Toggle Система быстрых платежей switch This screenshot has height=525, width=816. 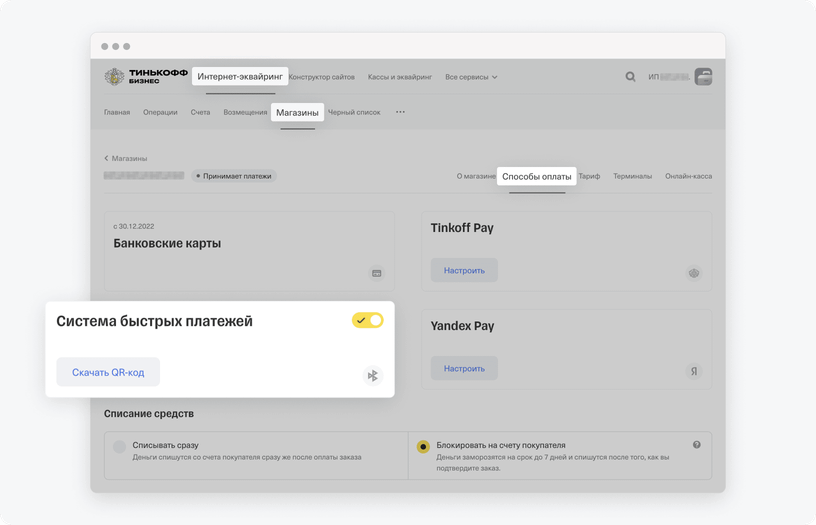click(367, 320)
